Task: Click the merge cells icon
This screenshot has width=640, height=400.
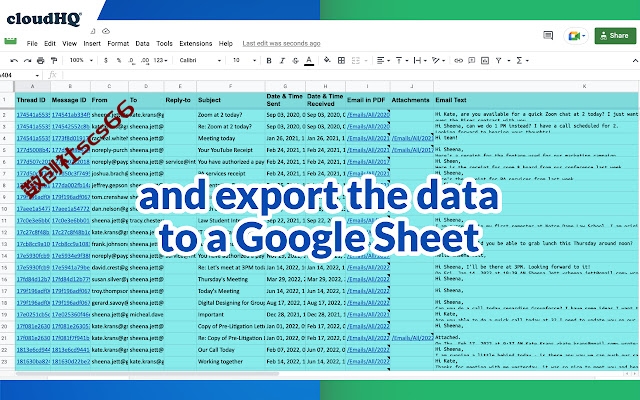Action: [356, 60]
